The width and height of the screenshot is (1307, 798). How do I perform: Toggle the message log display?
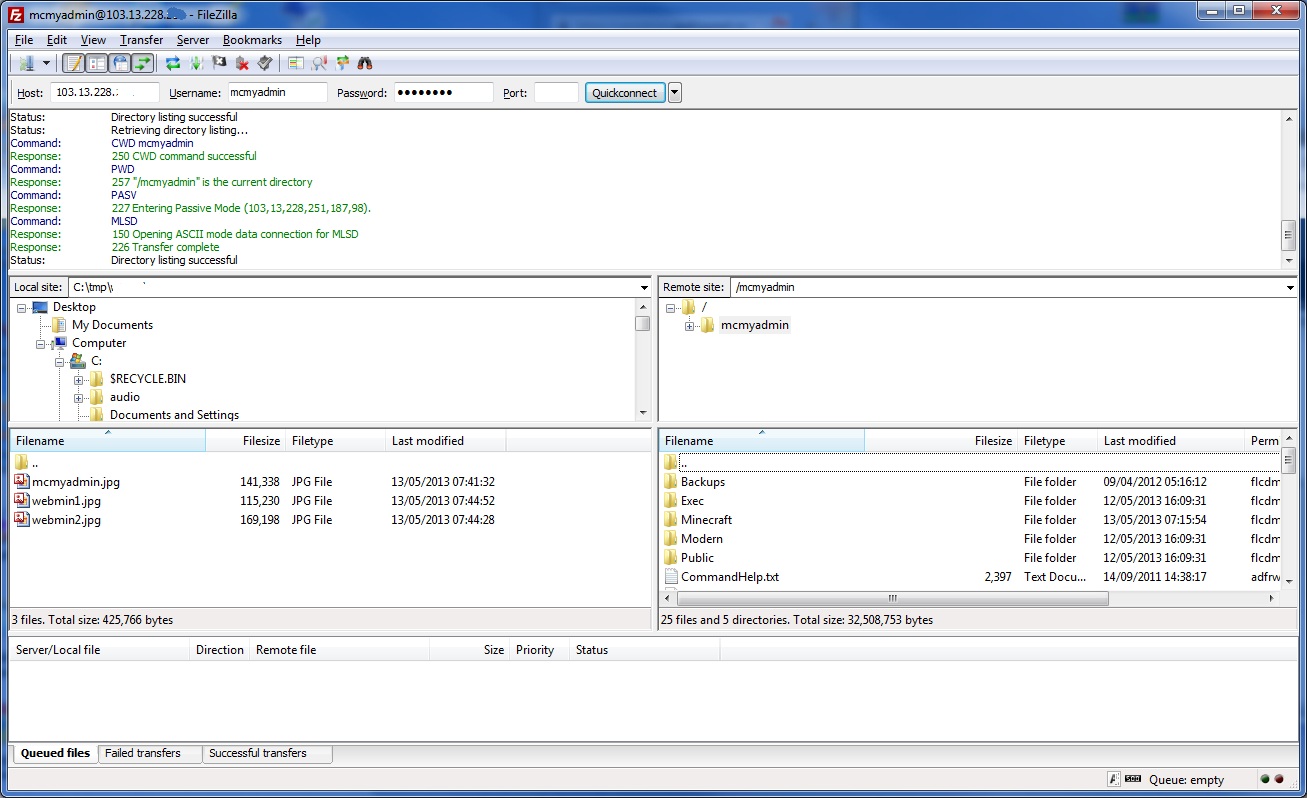(x=73, y=63)
